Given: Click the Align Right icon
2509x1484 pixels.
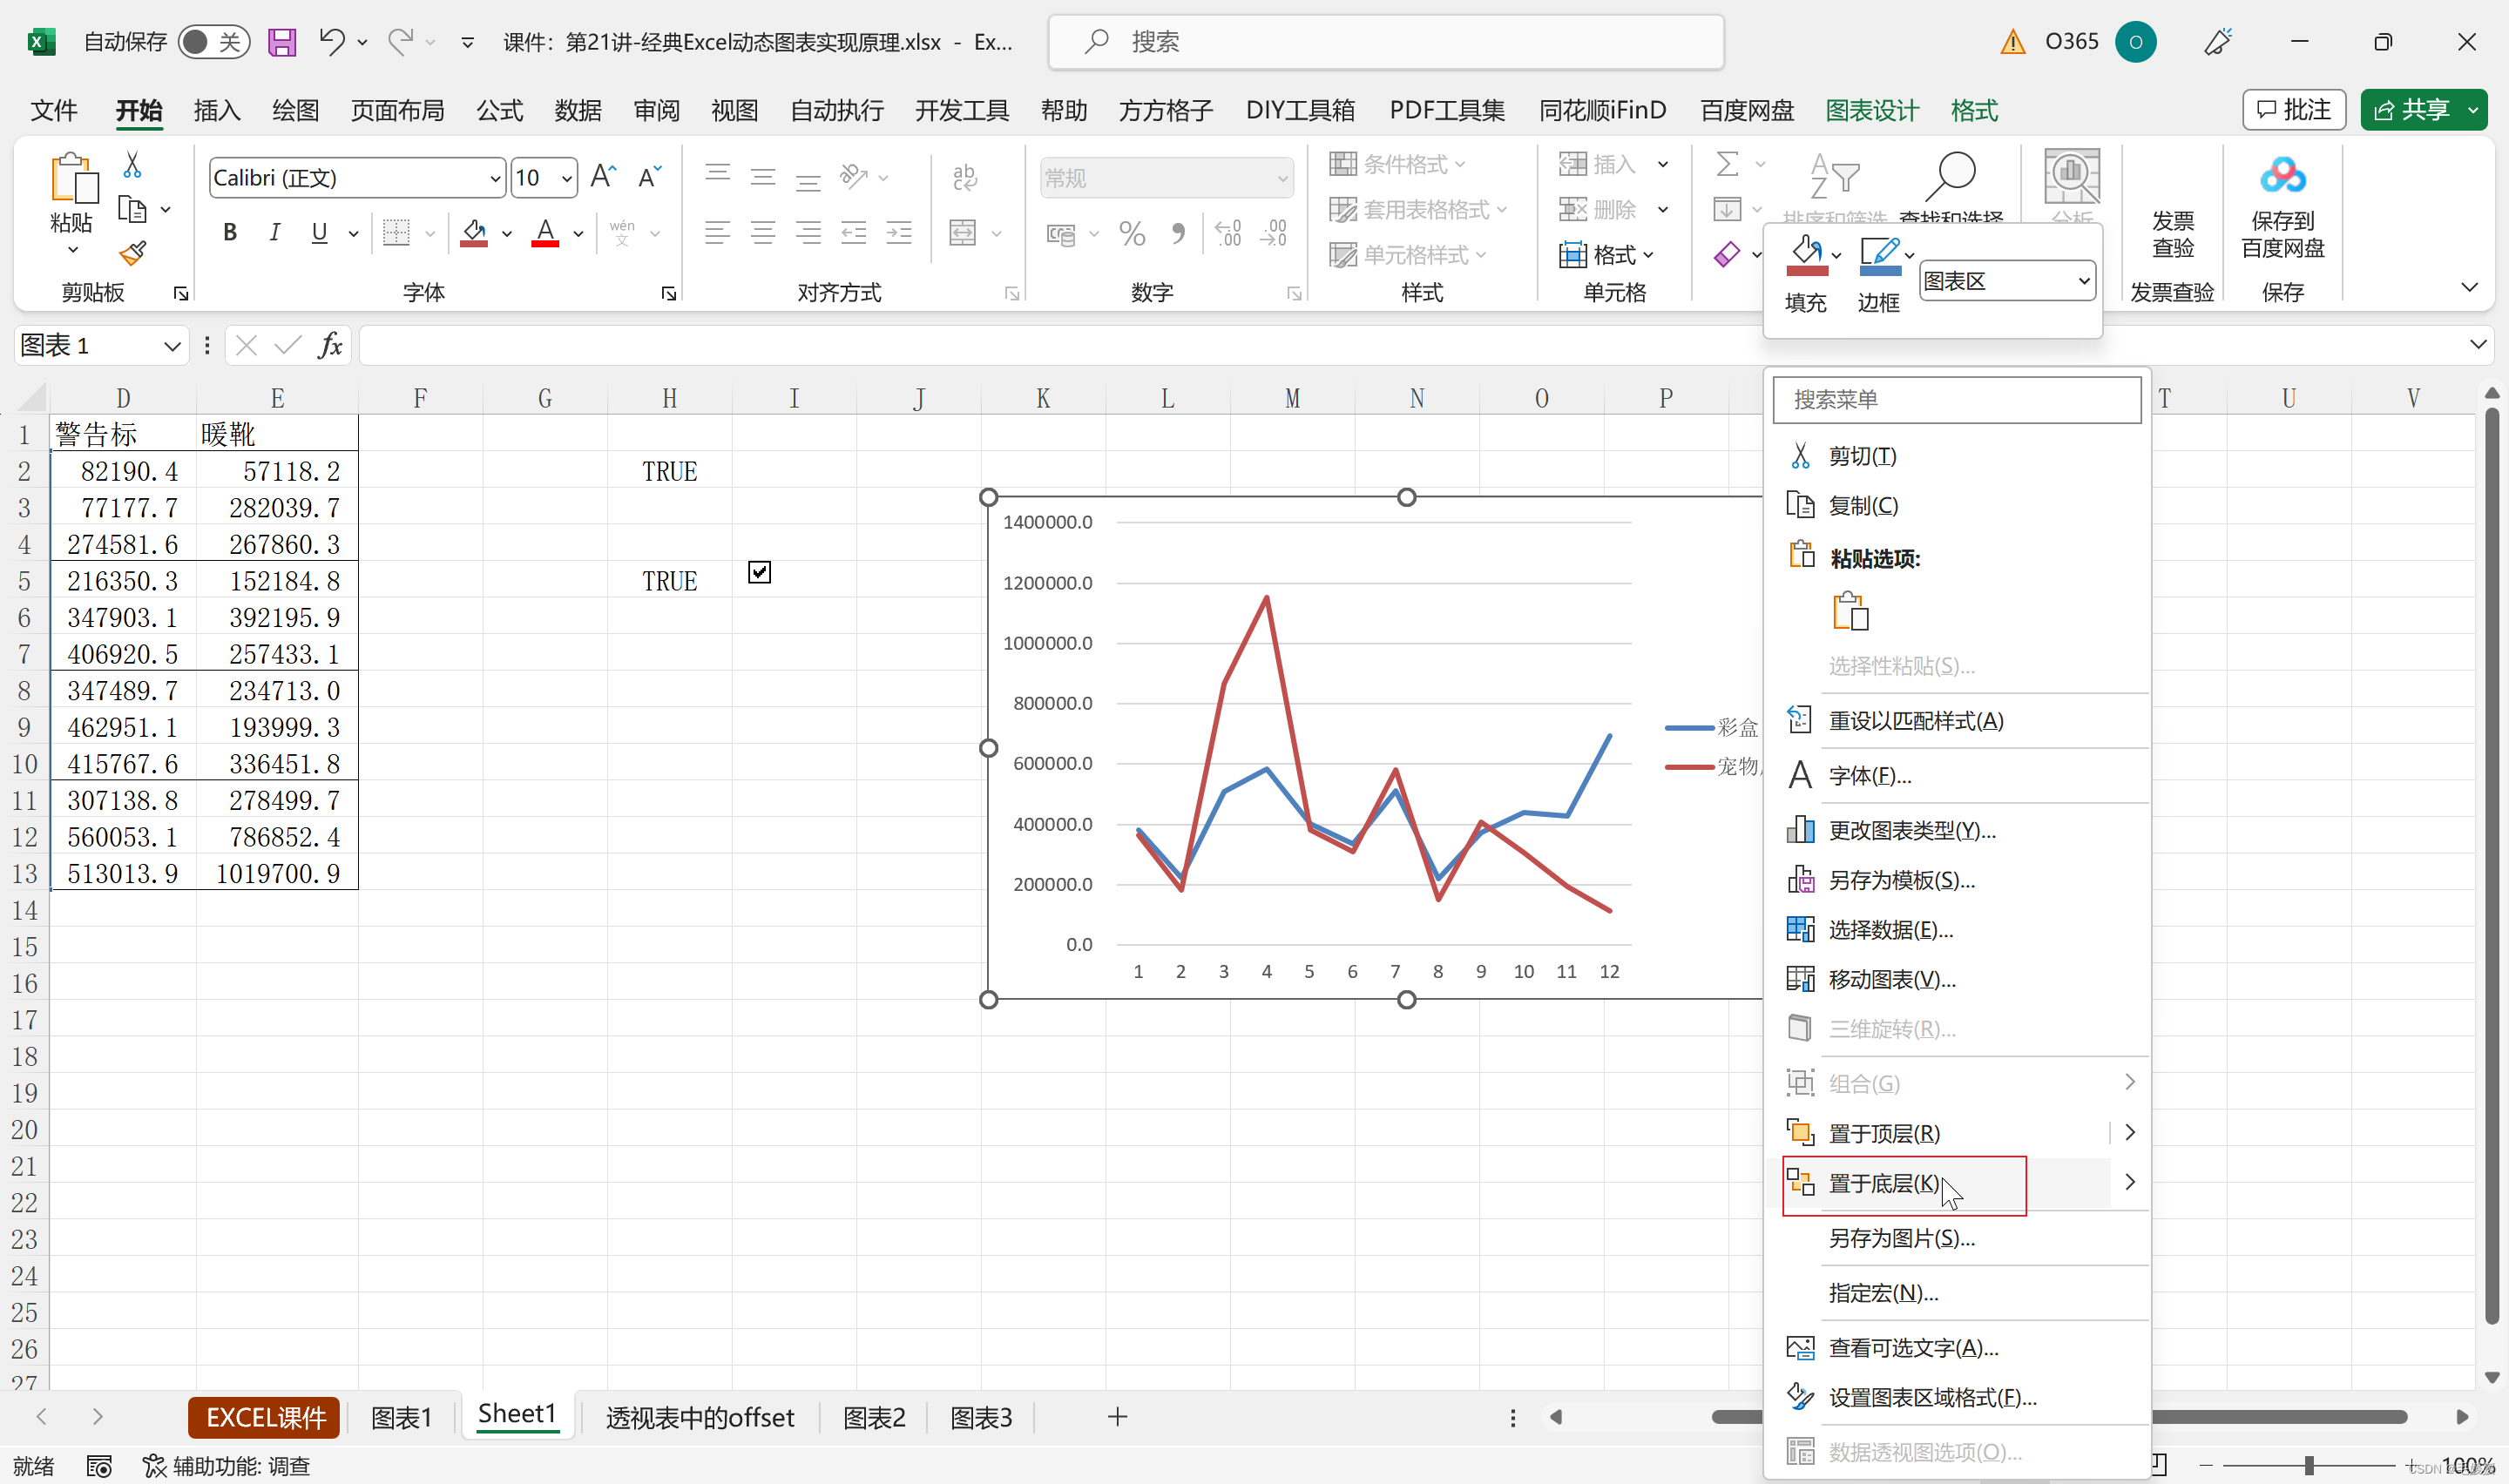Looking at the screenshot, I should (808, 233).
